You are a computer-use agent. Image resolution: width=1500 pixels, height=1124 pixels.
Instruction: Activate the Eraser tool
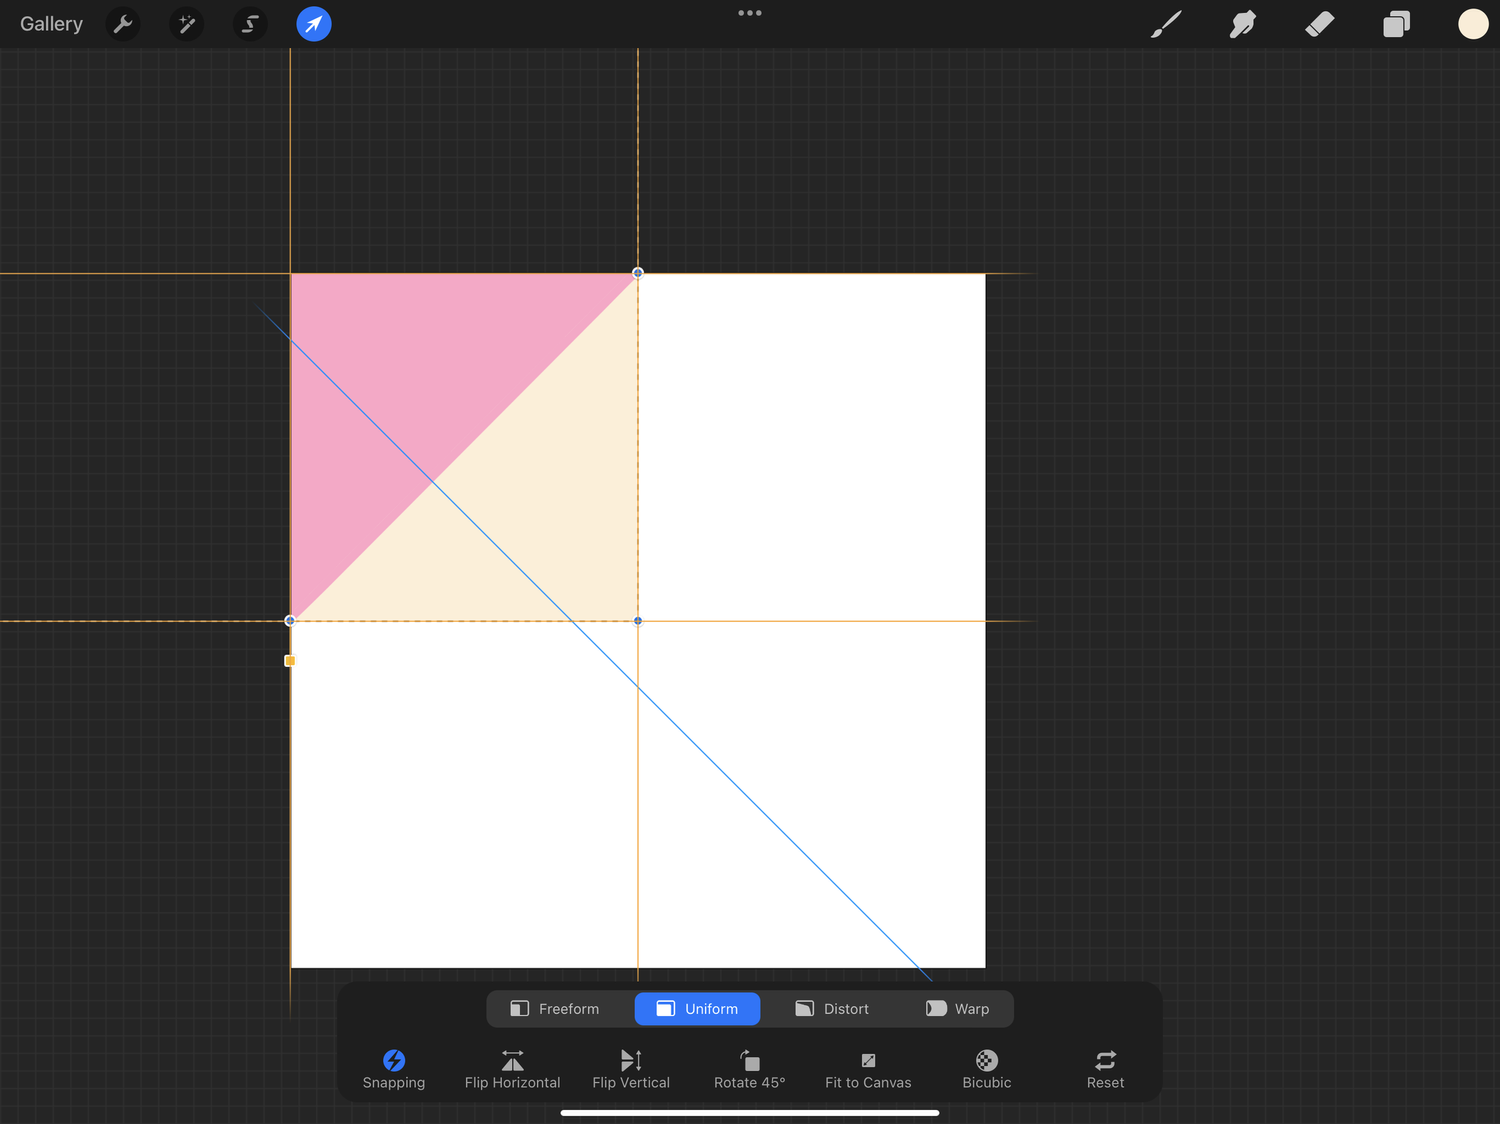click(x=1319, y=23)
